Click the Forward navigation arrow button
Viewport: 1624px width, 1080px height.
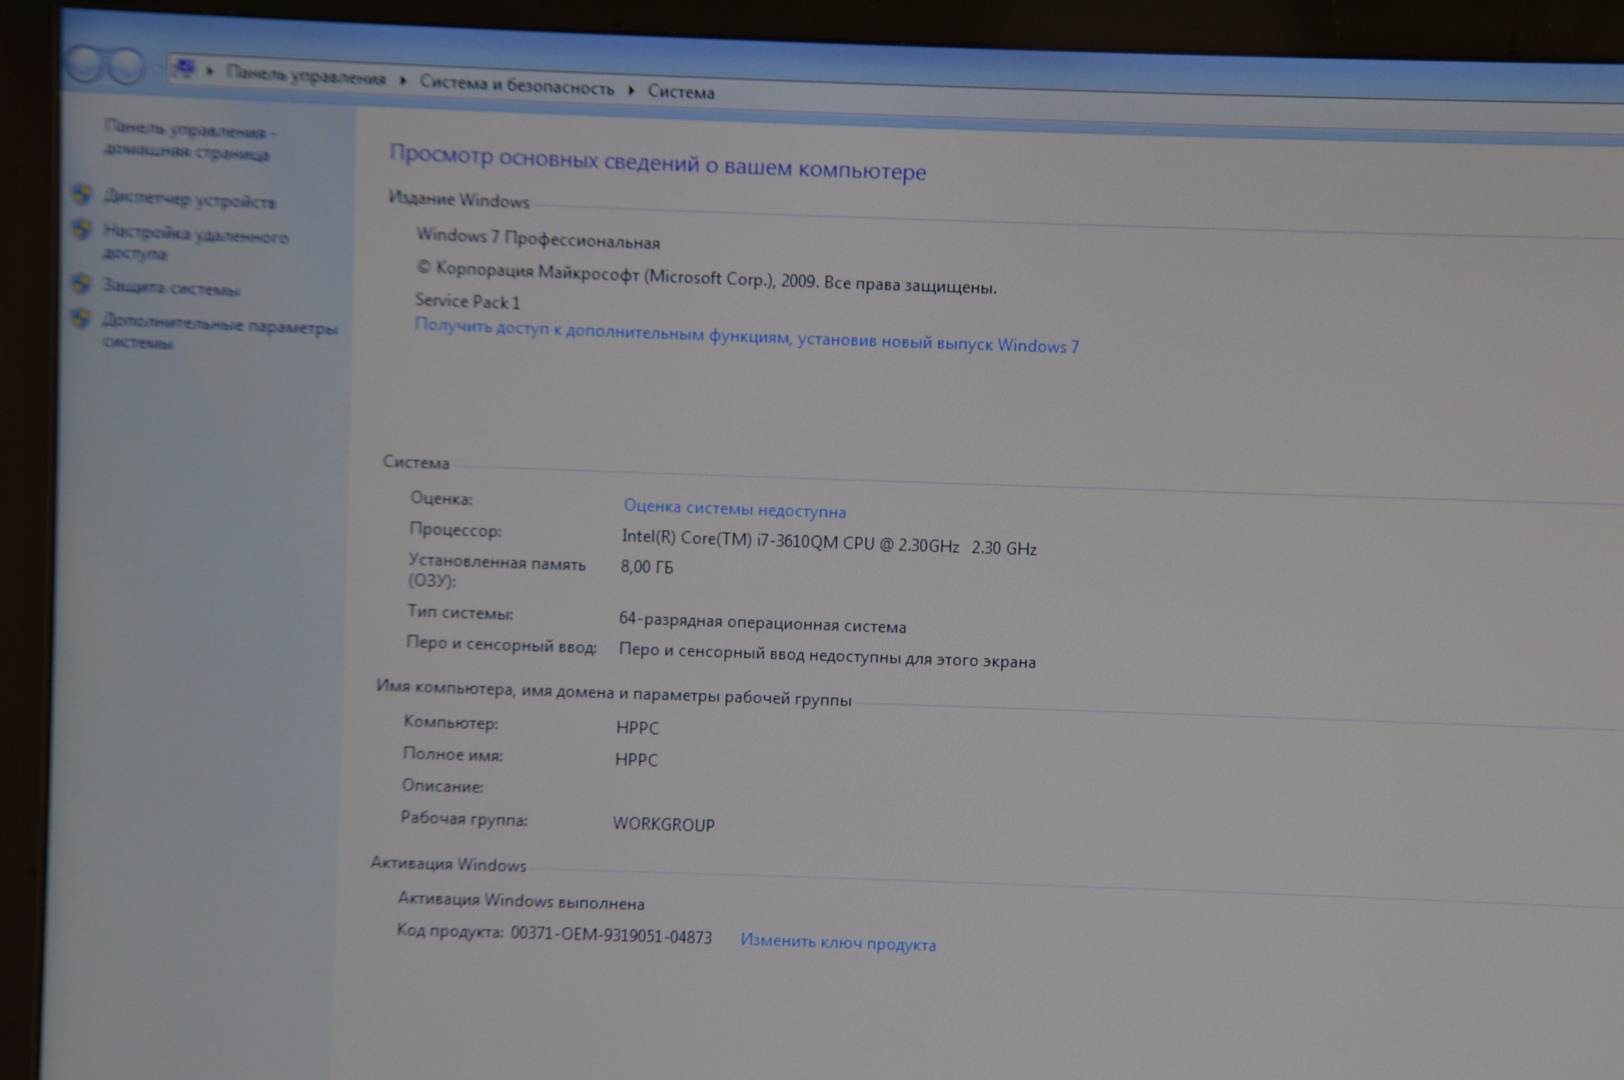click(x=128, y=68)
